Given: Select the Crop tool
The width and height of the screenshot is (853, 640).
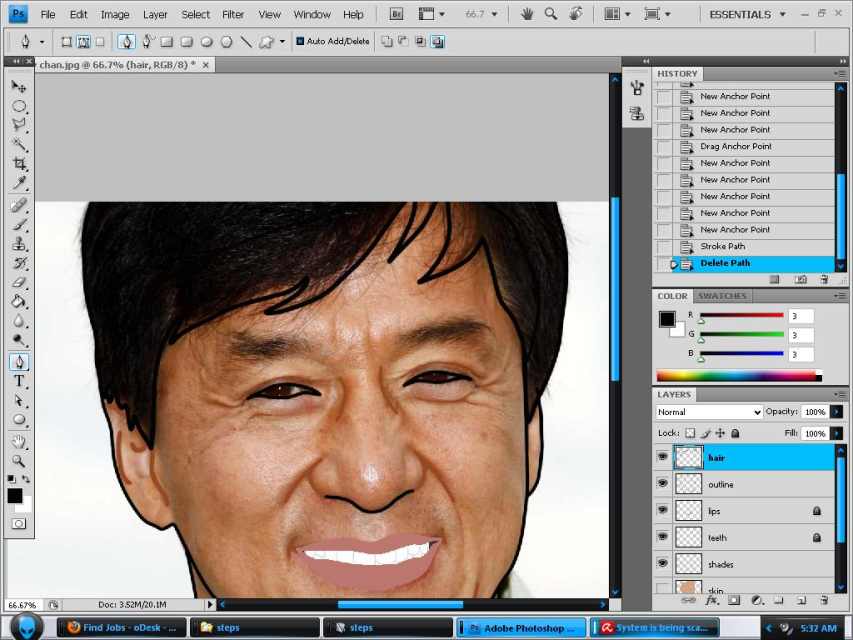Looking at the screenshot, I should pyautogui.click(x=18, y=163).
